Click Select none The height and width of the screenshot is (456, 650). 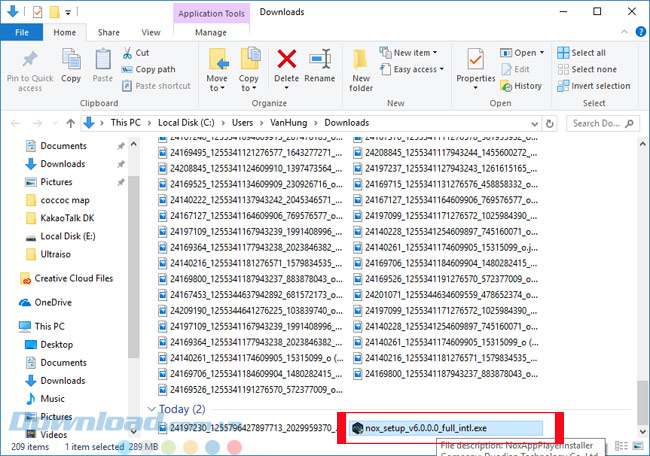click(587, 69)
